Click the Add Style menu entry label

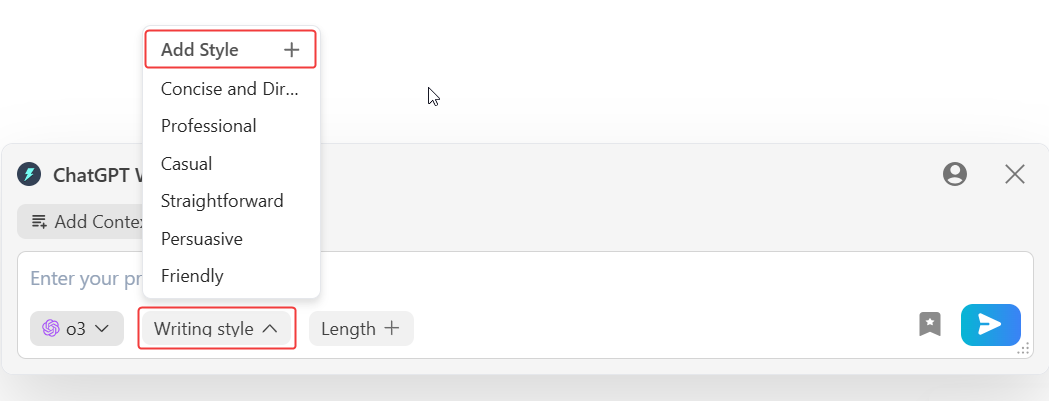click(x=199, y=50)
